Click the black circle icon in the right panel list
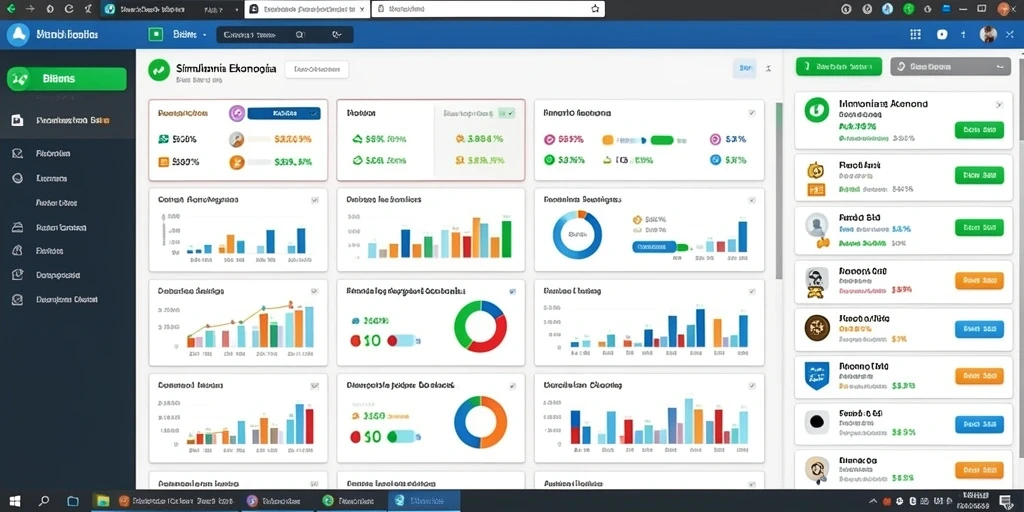Screen dimensions: 1024x512 coord(816,422)
